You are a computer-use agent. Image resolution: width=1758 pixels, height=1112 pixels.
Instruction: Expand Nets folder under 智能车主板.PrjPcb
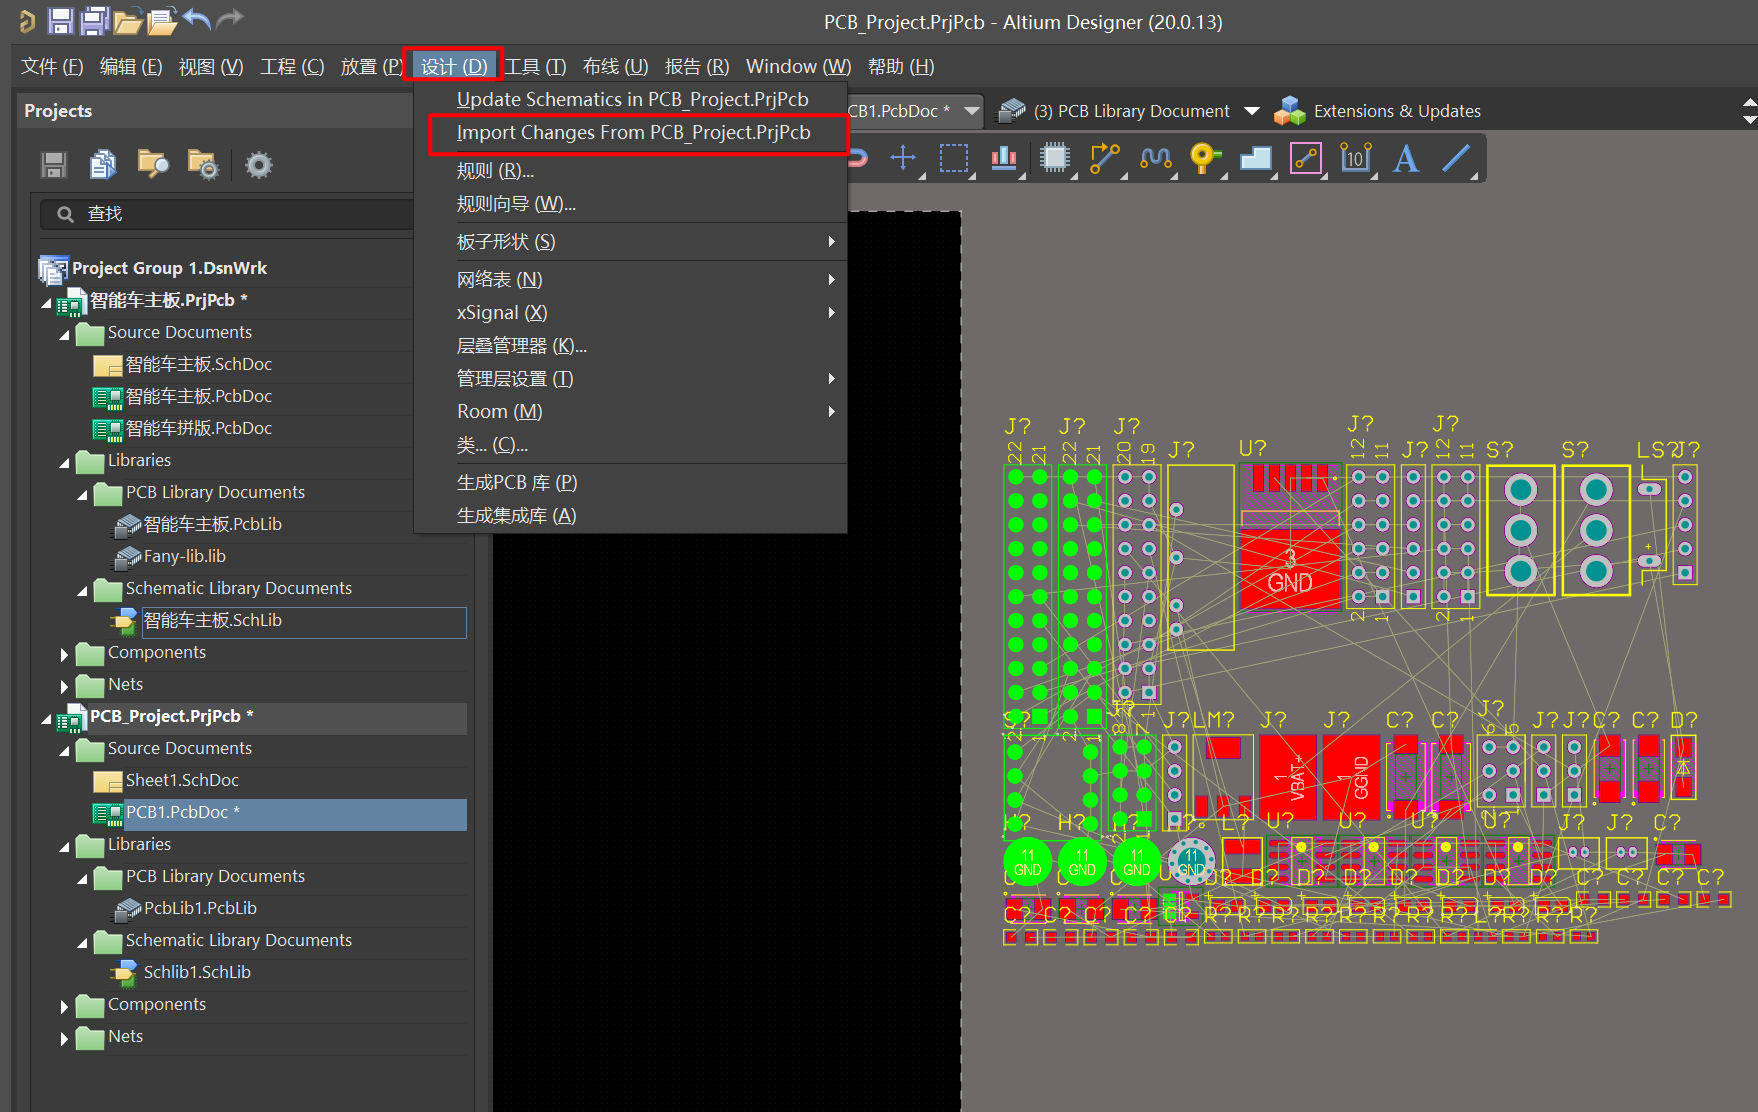tap(64, 686)
